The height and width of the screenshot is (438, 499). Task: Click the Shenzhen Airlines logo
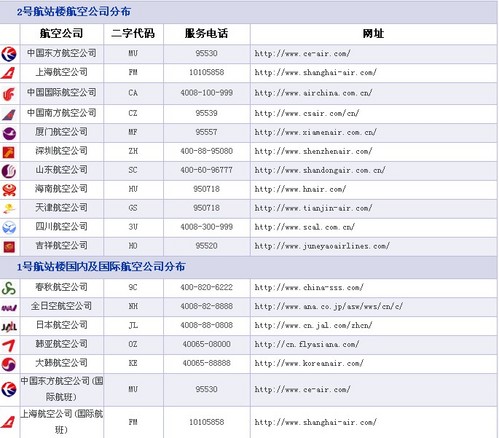pyautogui.click(x=9, y=152)
